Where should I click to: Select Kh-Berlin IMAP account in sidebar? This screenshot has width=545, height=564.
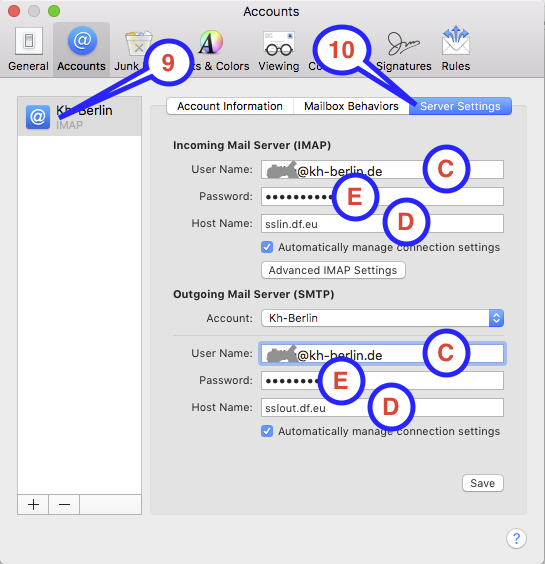coord(80,117)
